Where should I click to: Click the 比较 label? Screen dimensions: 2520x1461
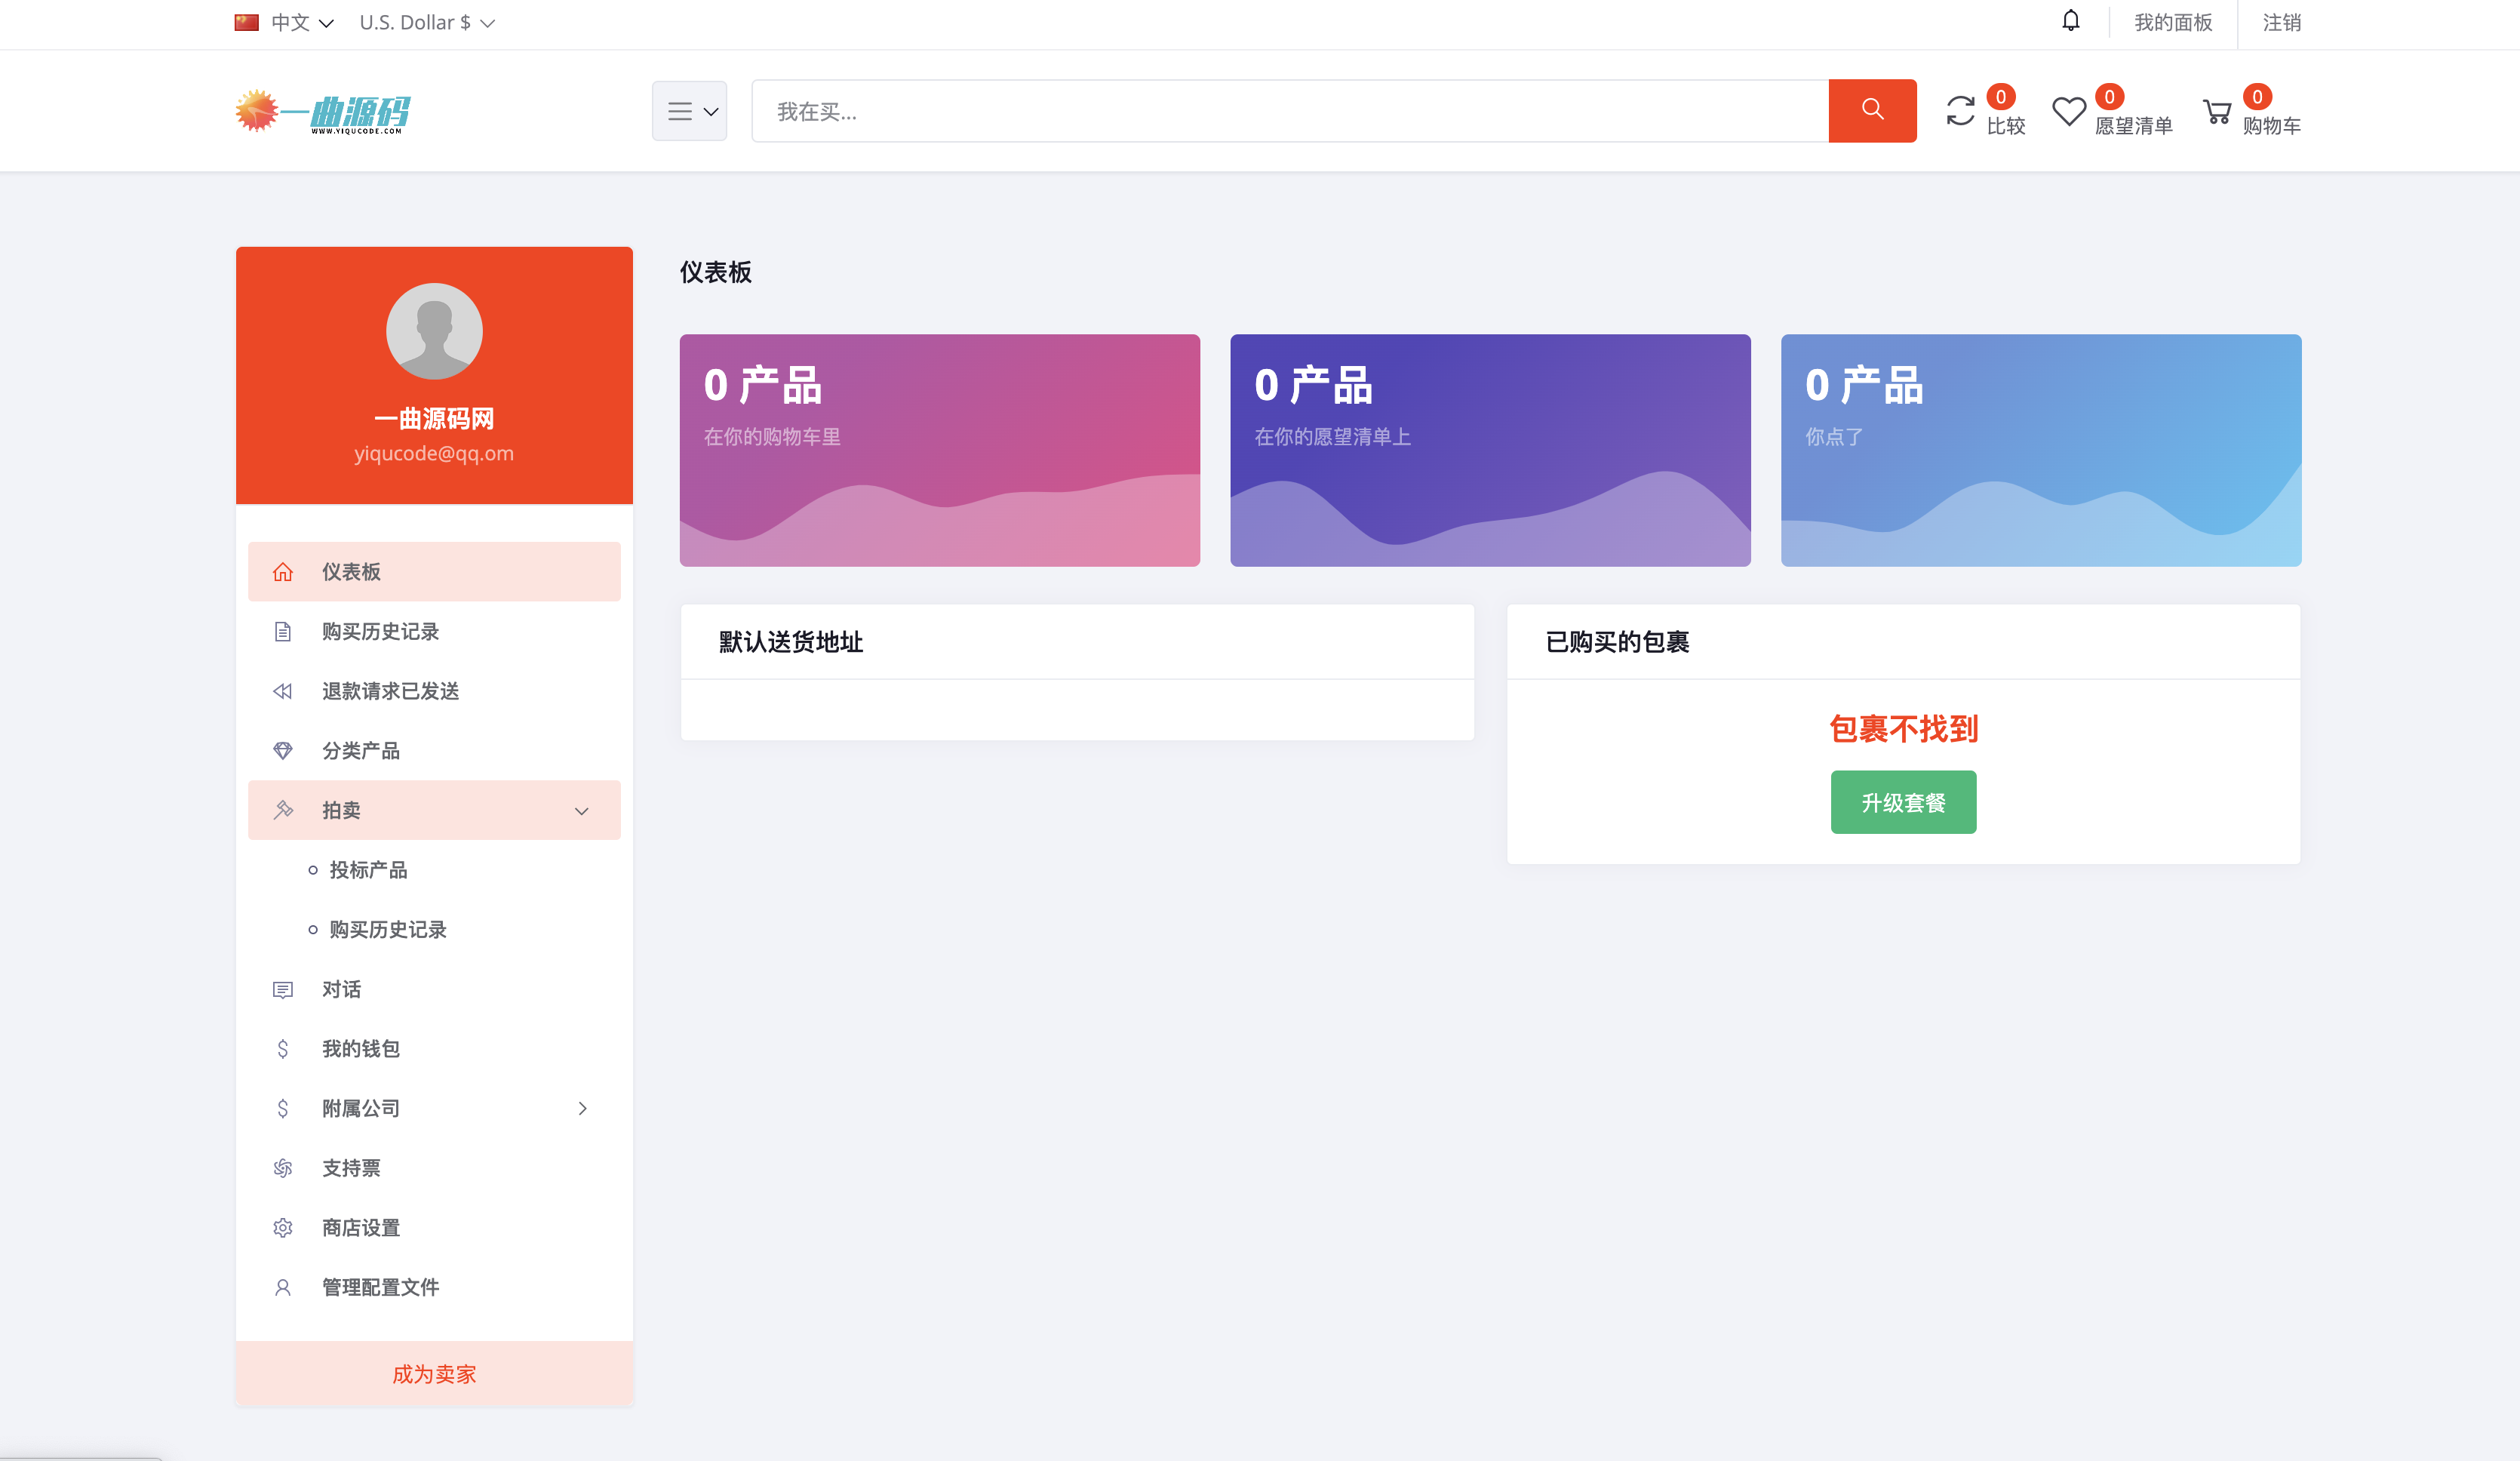point(2005,126)
